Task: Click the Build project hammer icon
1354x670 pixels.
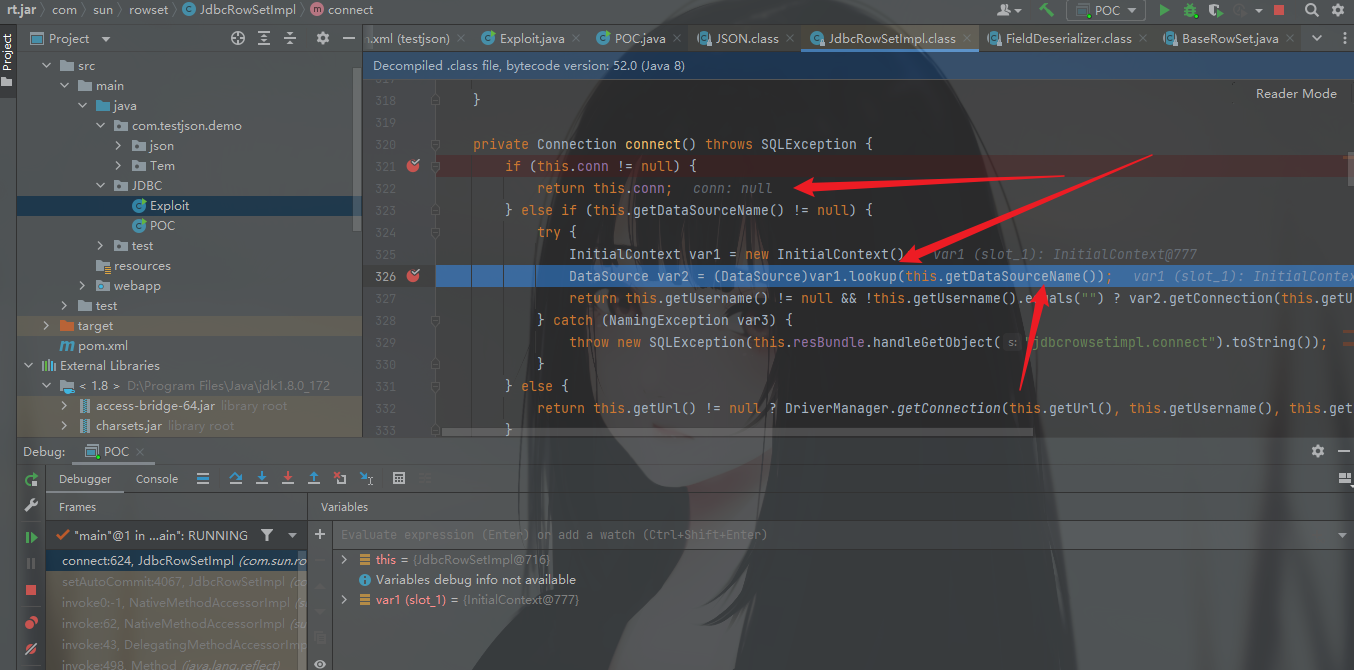Action: pyautogui.click(x=1046, y=10)
